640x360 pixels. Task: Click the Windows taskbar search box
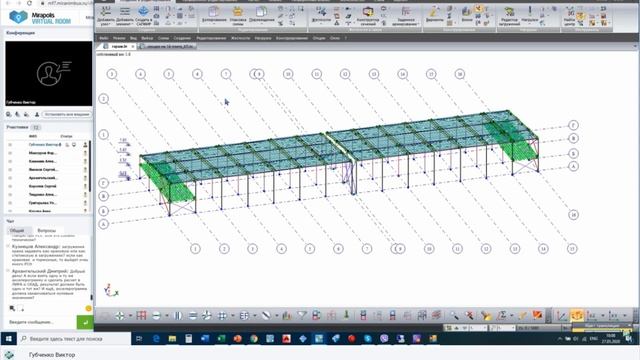[x=74, y=339]
